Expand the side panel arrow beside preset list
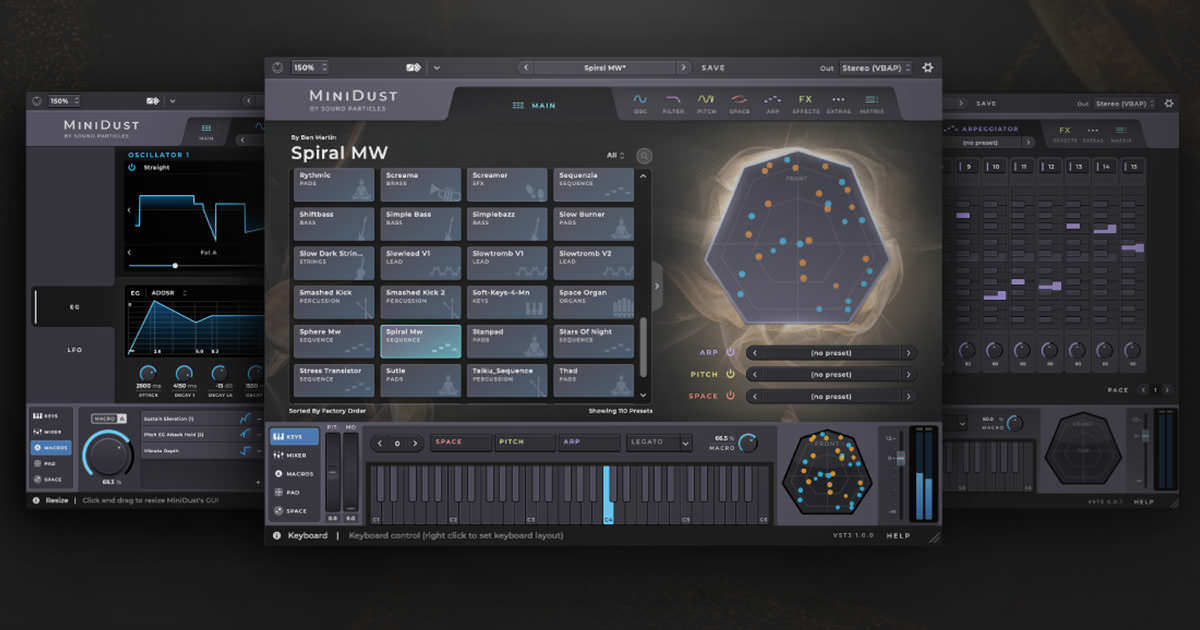The image size is (1200, 630). click(x=657, y=286)
